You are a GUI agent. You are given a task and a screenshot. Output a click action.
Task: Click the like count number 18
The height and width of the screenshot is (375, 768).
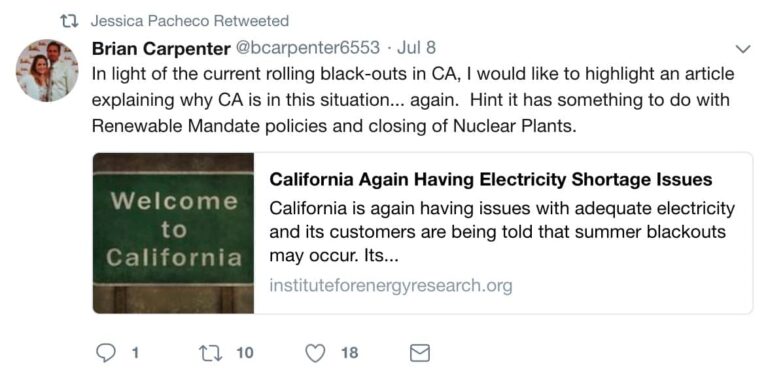[350, 353]
